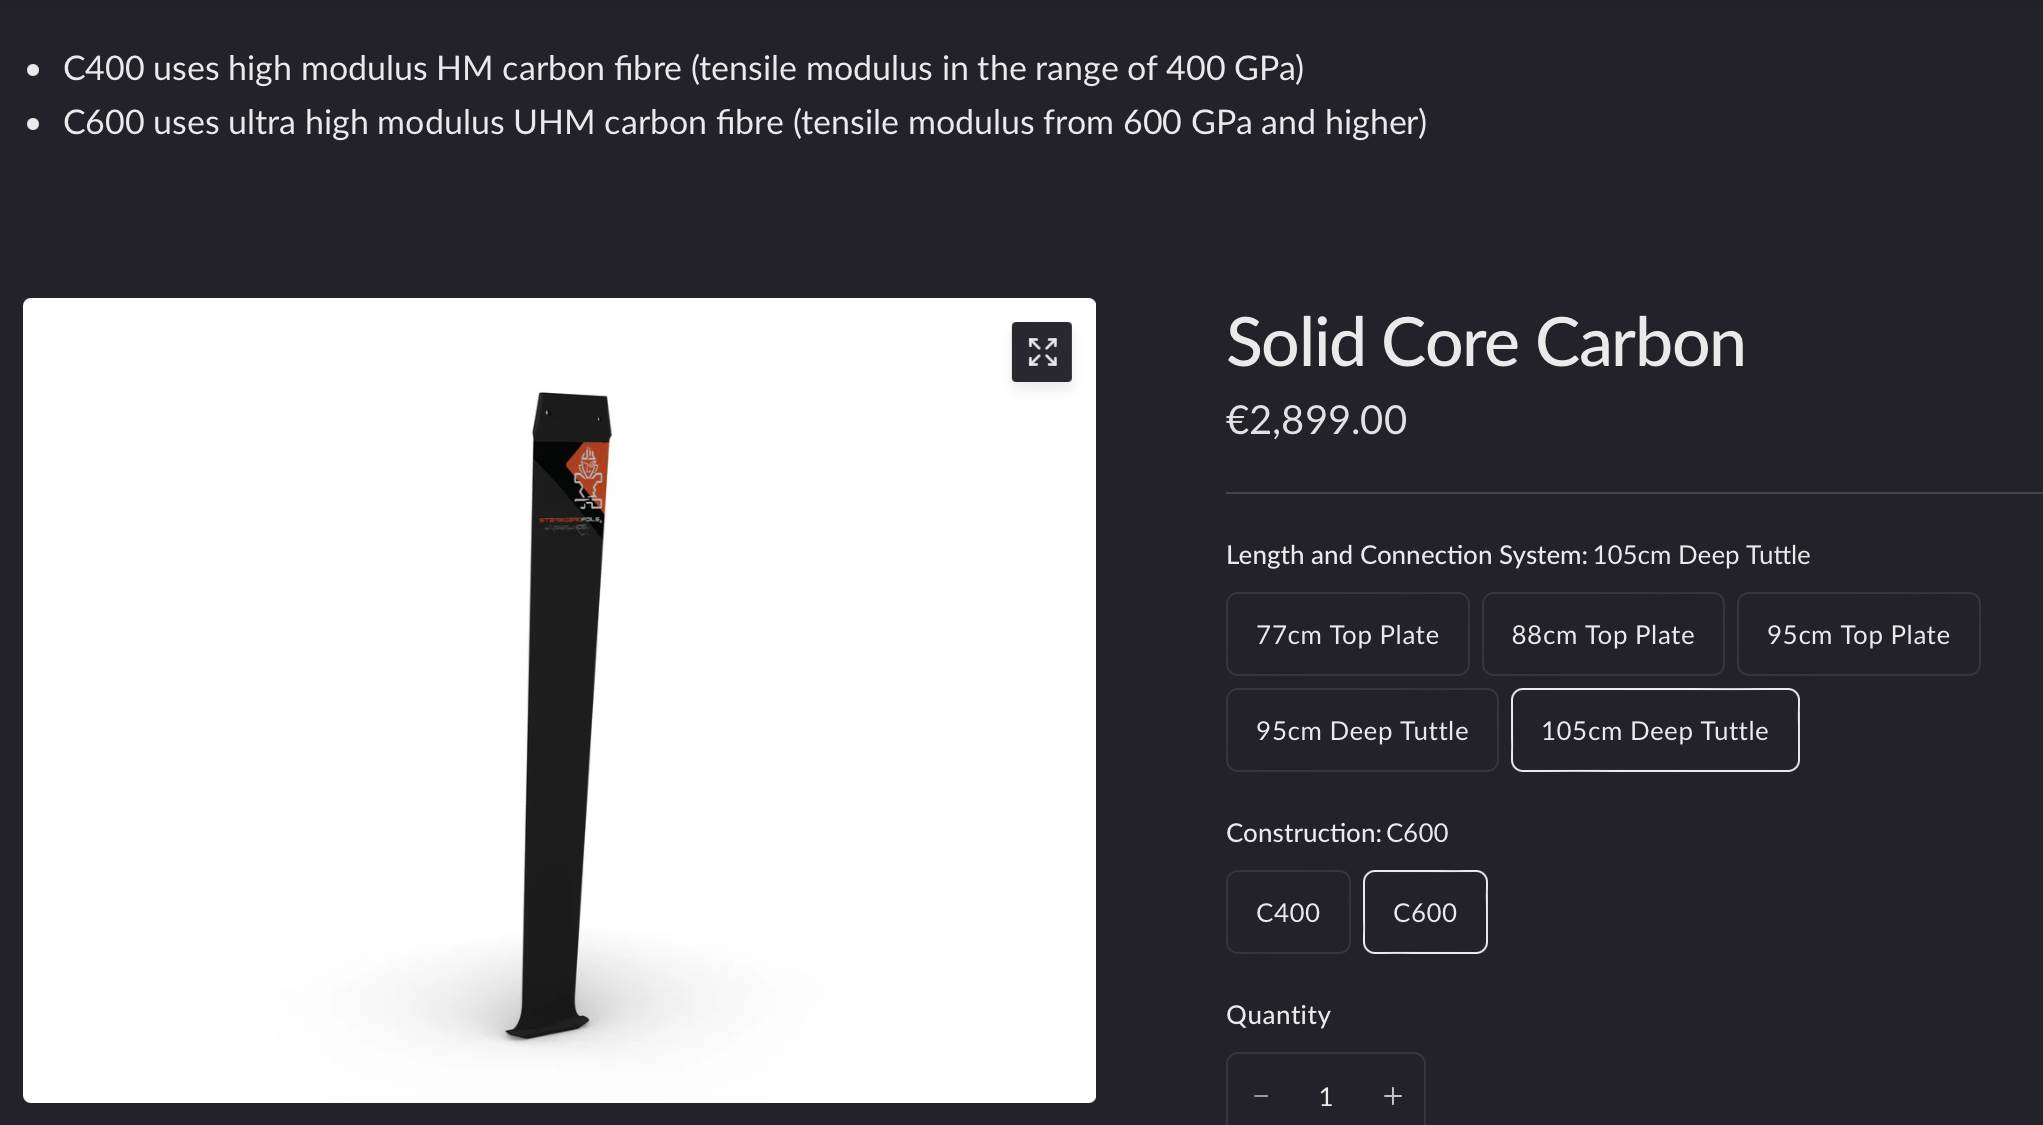Image resolution: width=2043 pixels, height=1125 pixels.
Task: Decrease quantity with the minus button
Action: (1261, 1096)
